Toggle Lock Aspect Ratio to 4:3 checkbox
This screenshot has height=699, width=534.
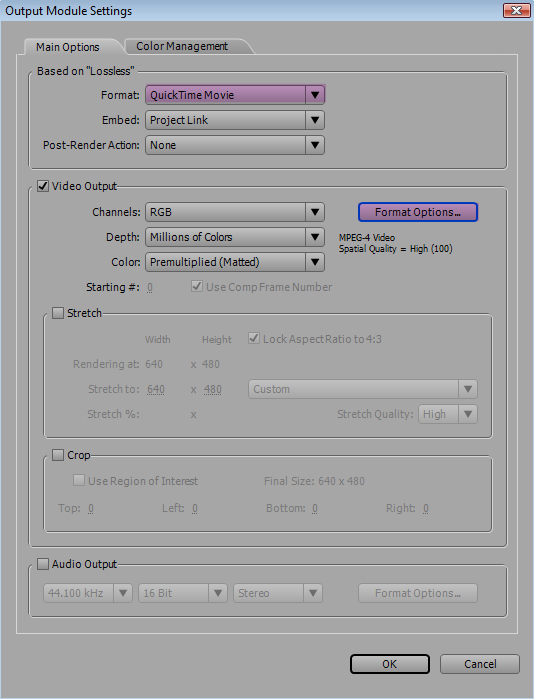(x=254, y=338)
